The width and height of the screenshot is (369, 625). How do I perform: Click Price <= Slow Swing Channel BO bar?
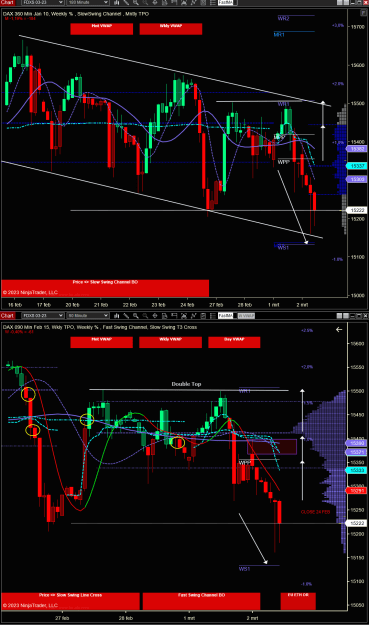coord(105,288)
